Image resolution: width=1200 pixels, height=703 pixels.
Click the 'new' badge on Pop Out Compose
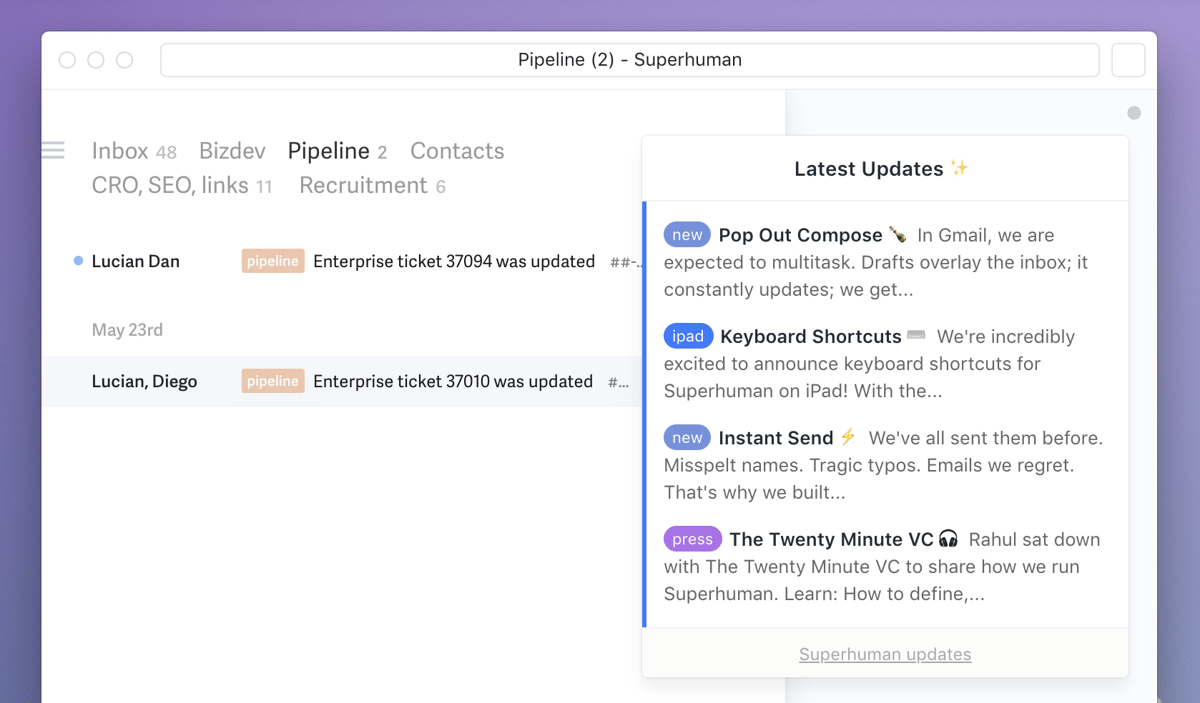click(x=687, y=235)
